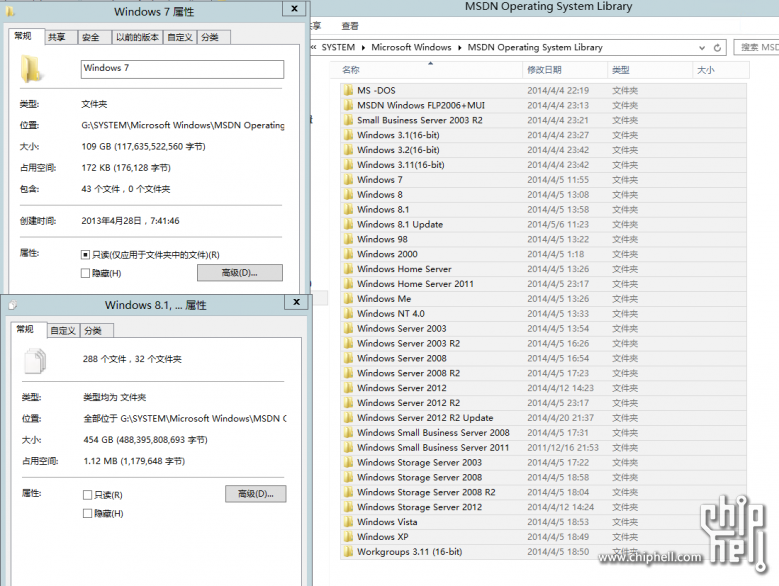Switch to Sharing tab in Windows 7 properties
The image size is (779, 586).
61,37
